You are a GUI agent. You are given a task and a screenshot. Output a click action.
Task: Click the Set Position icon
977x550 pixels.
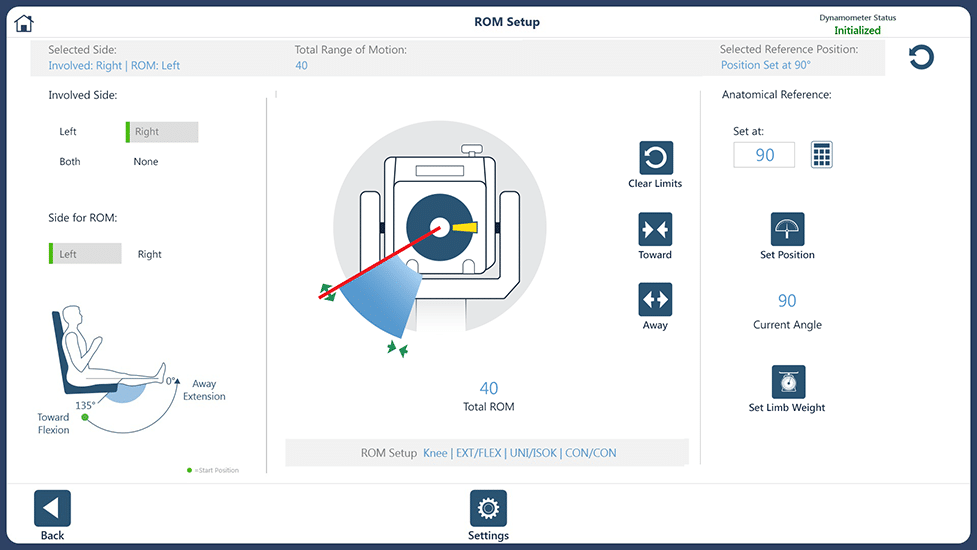pyautogui.click(x=788, y=229)
